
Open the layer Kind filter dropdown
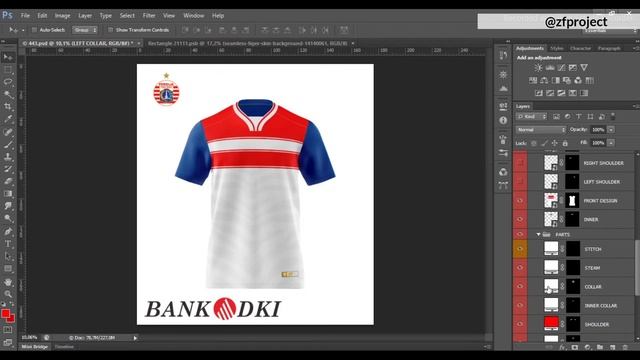point(531,117)
